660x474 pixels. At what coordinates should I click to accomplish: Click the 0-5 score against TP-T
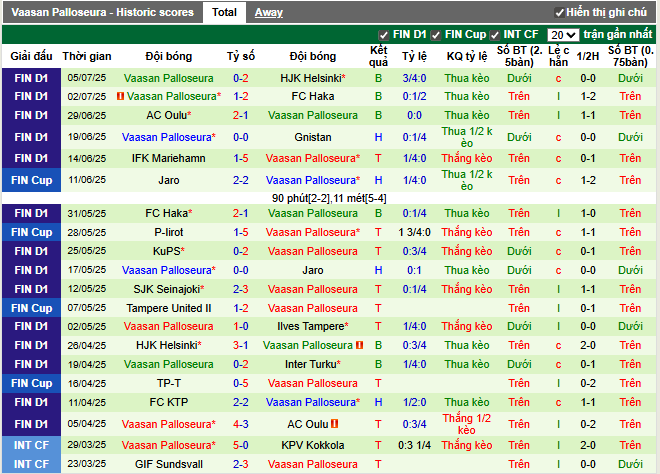point(241,383)
